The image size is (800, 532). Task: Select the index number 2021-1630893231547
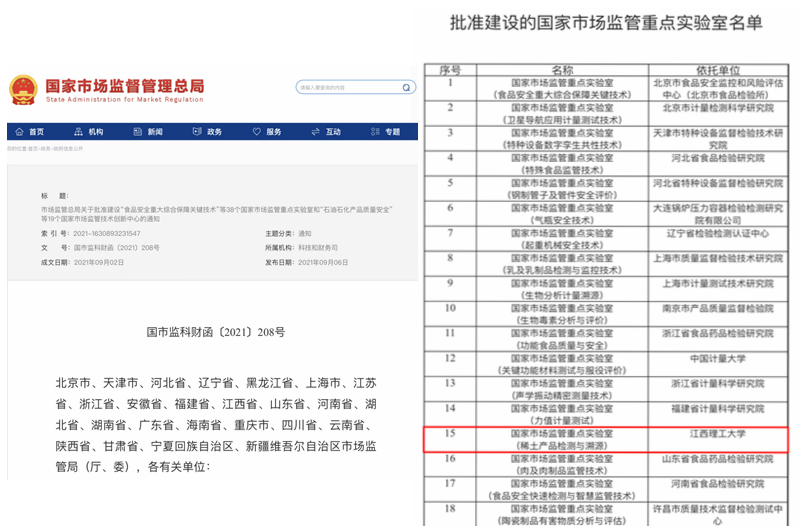pyautogui.click(x=107, y=234)
